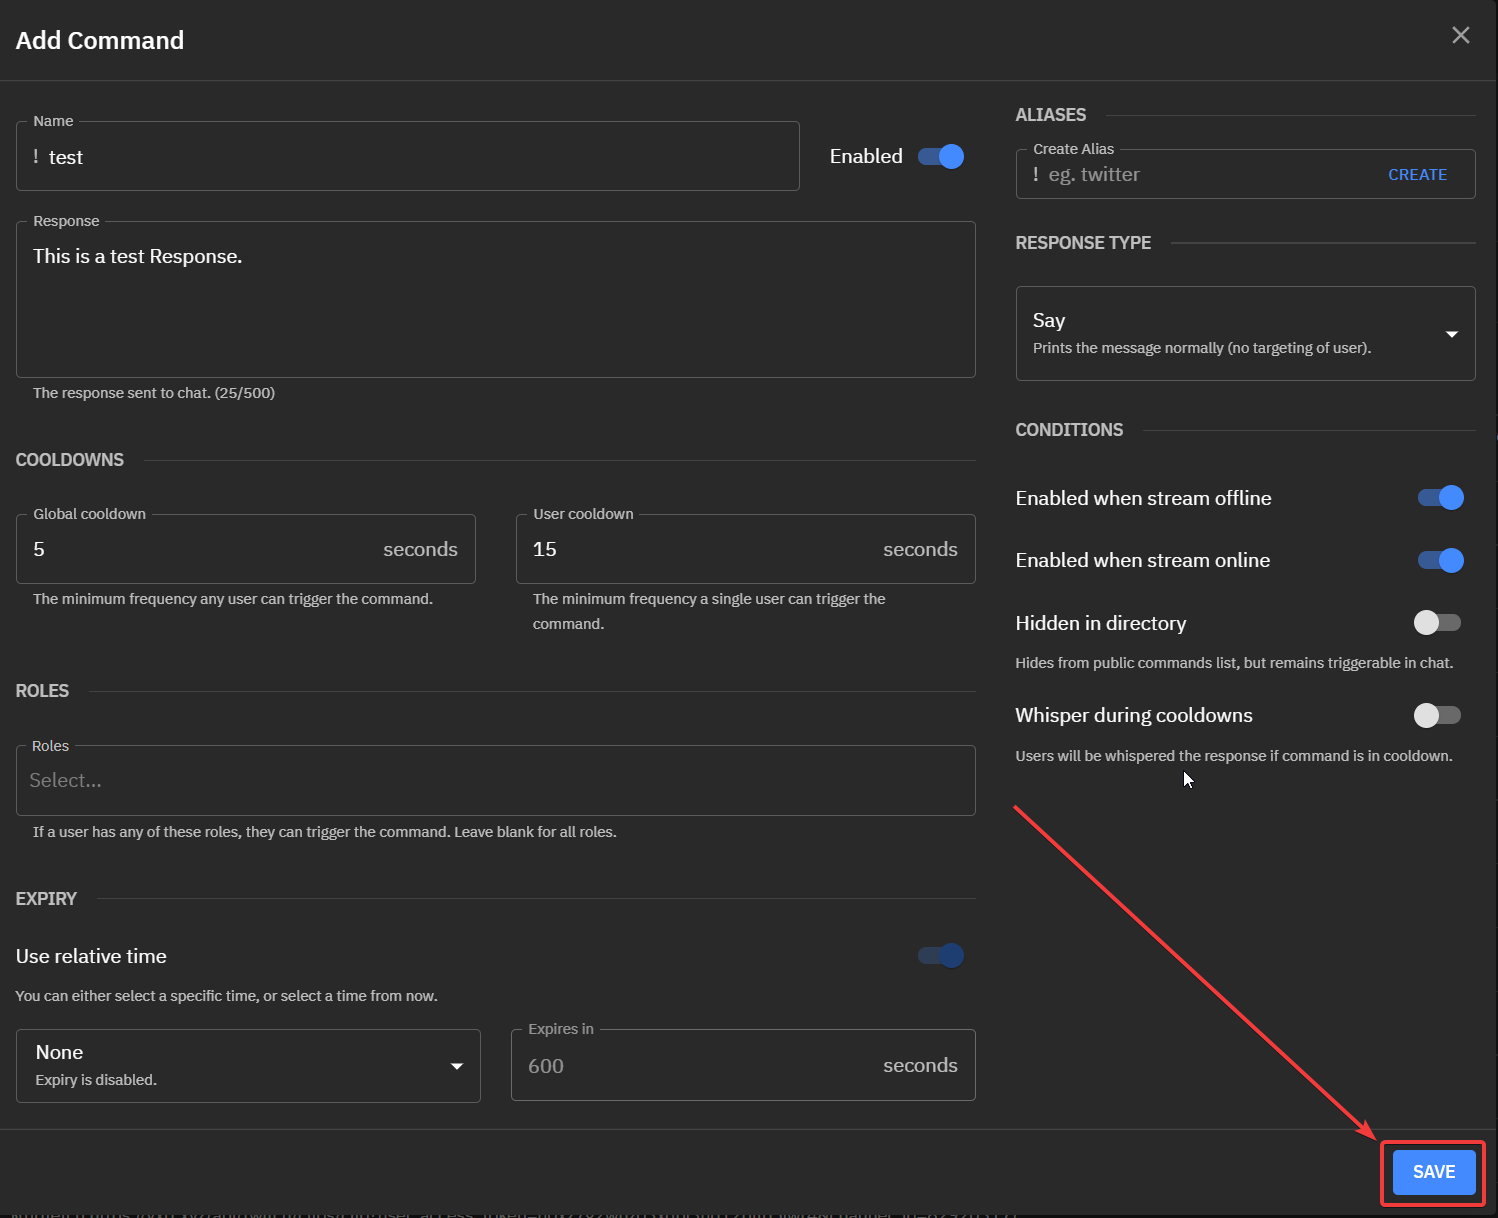Viewport: 1498px width, 1218px height.
Task: Click the Expires in seconds field
Action: 700,1066
